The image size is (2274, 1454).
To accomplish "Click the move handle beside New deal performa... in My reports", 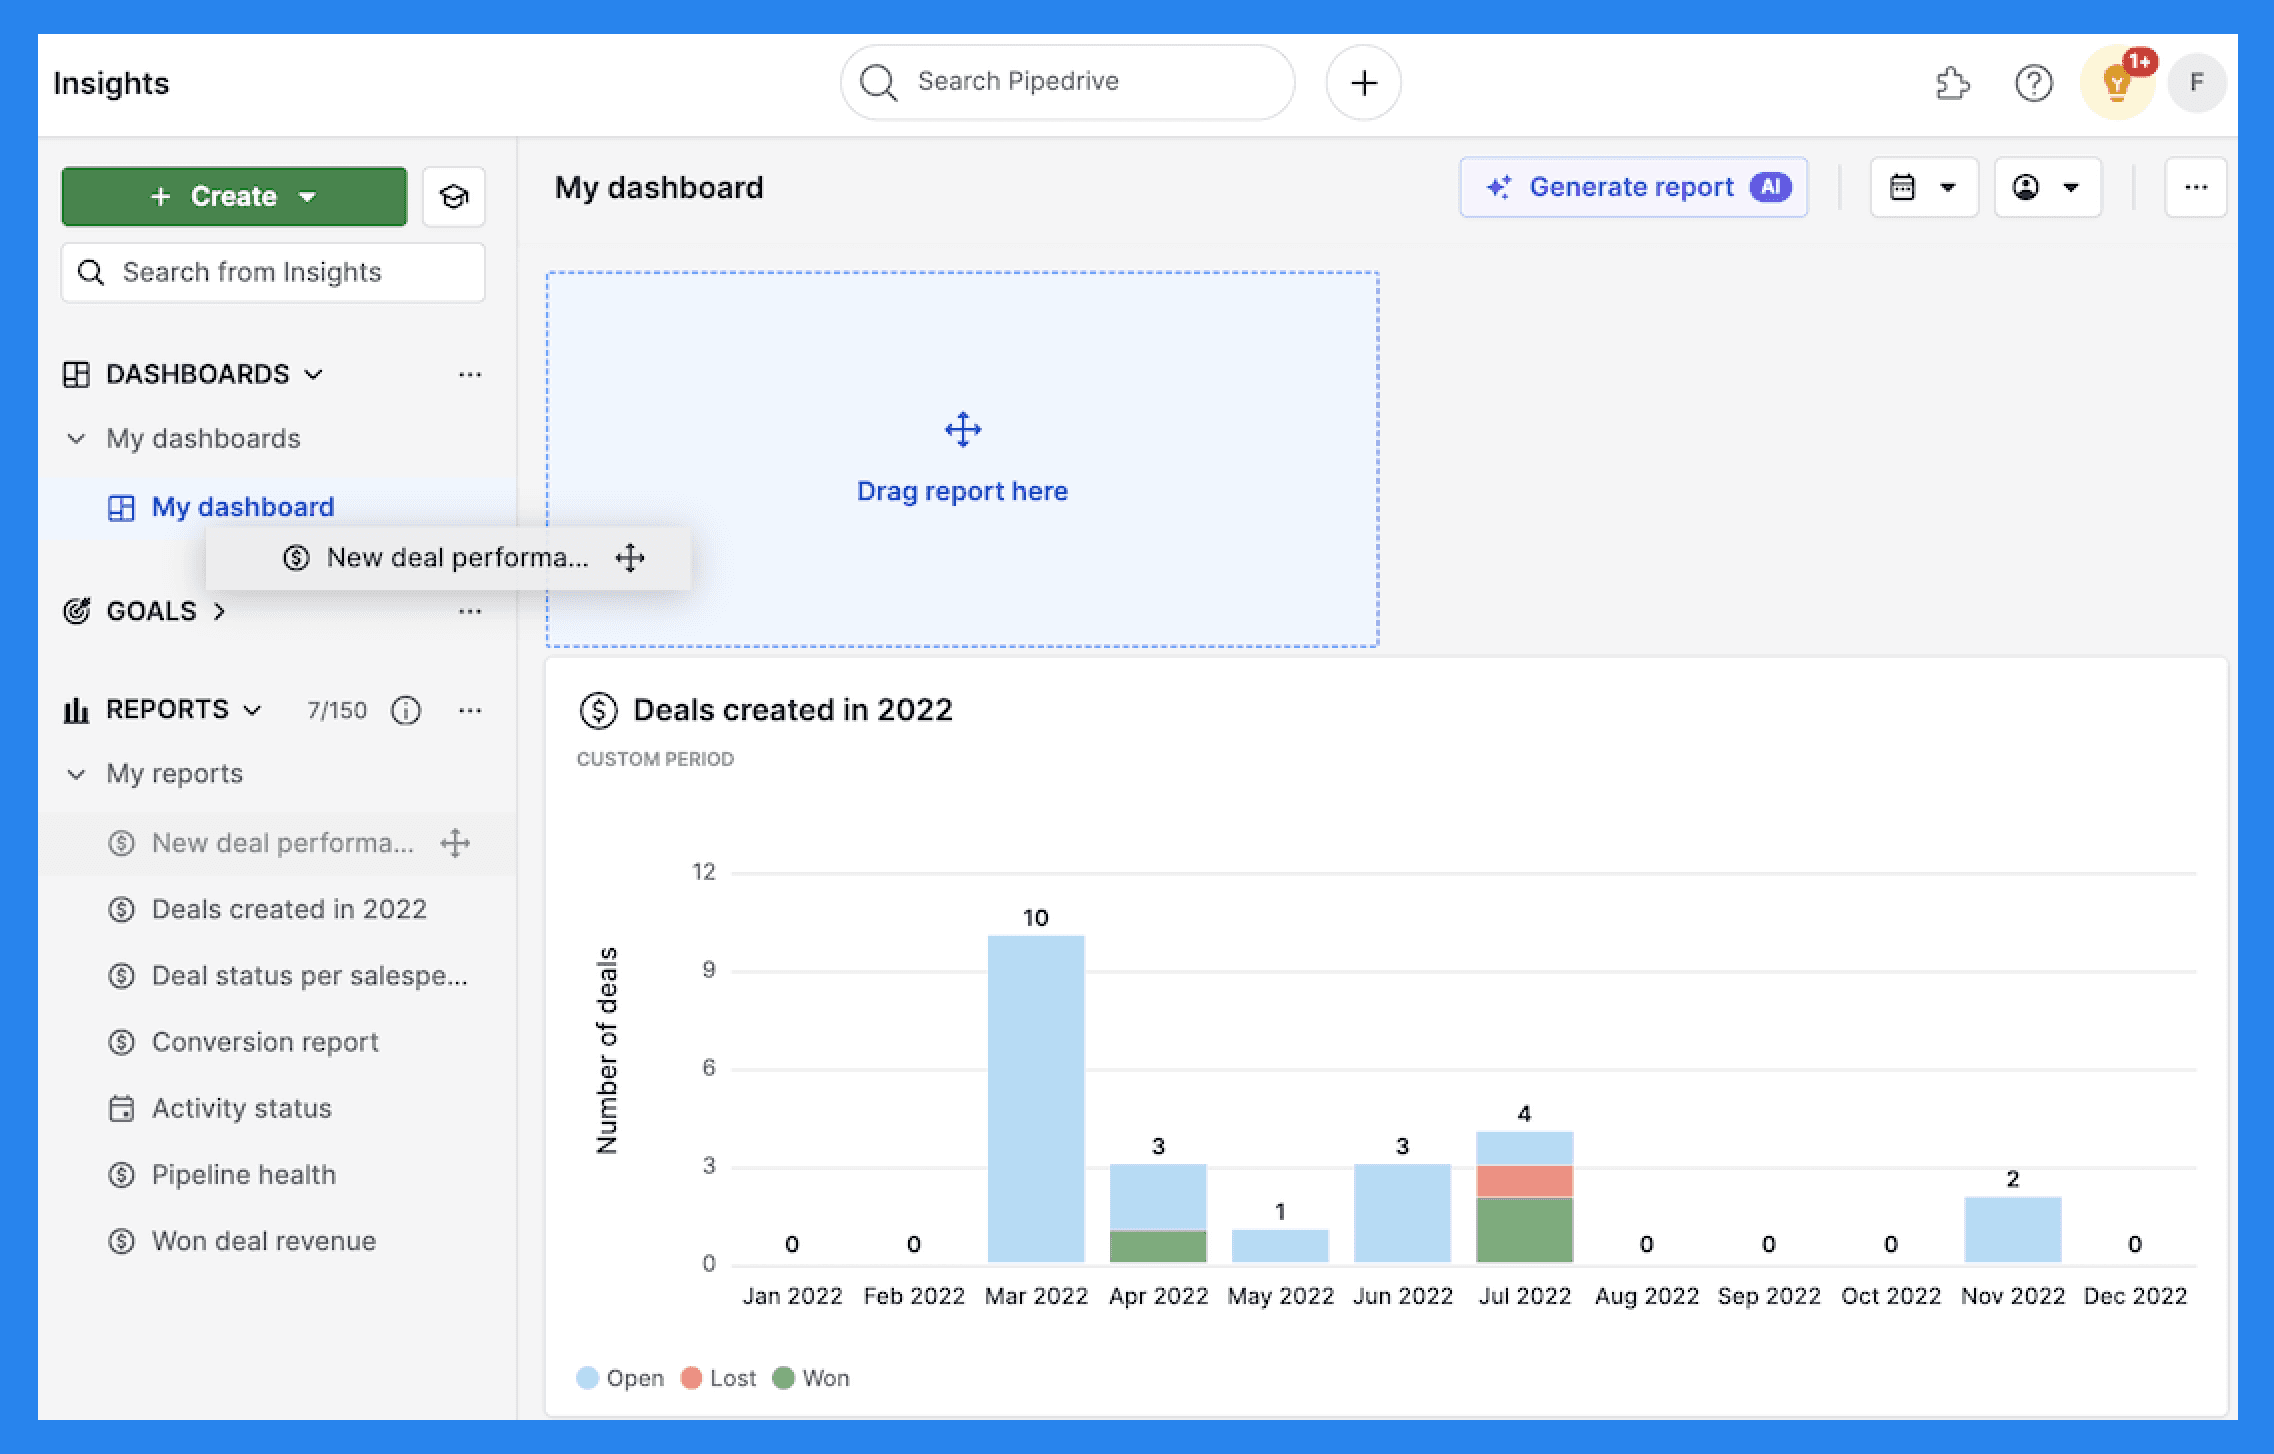I will 456,843.
